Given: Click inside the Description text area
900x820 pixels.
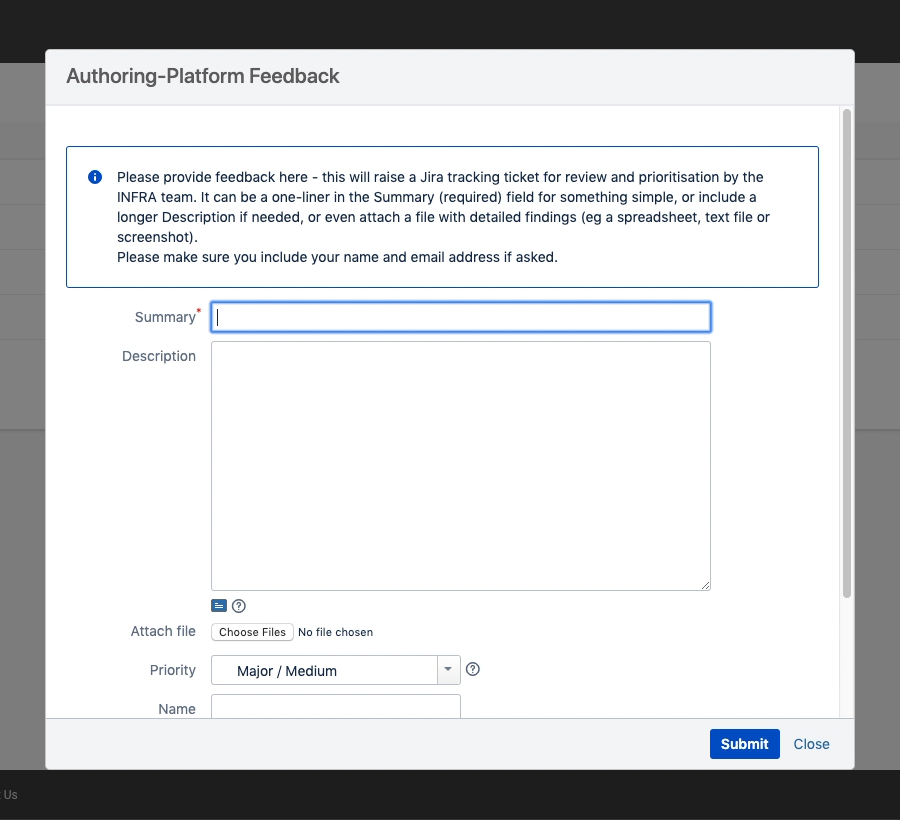Looking at the screenshot, I should (x=461, y=466).
